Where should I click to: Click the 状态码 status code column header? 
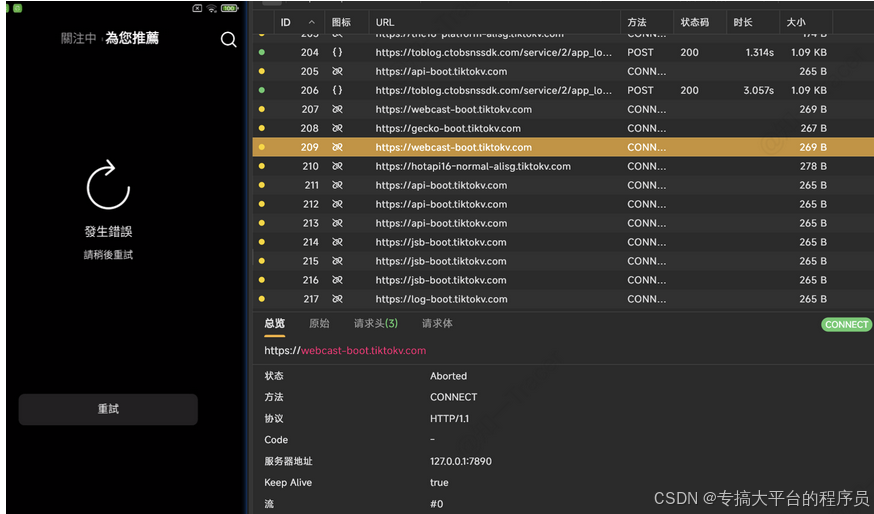tap(695, 22)
